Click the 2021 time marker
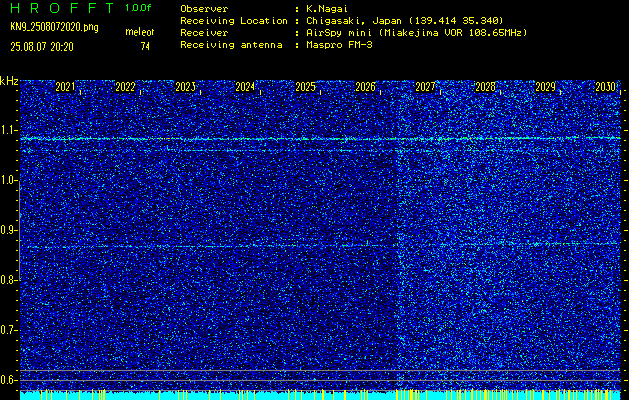 click(x=65, y=87)
